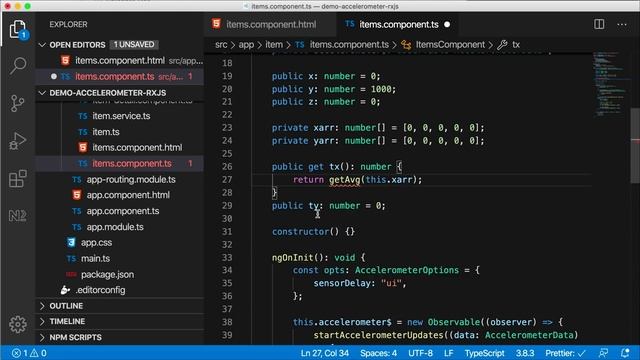Click the CSS icon beside app.css
Image resolution: width=640 pixels, height=360 pixels.
[x=71, y=242]
